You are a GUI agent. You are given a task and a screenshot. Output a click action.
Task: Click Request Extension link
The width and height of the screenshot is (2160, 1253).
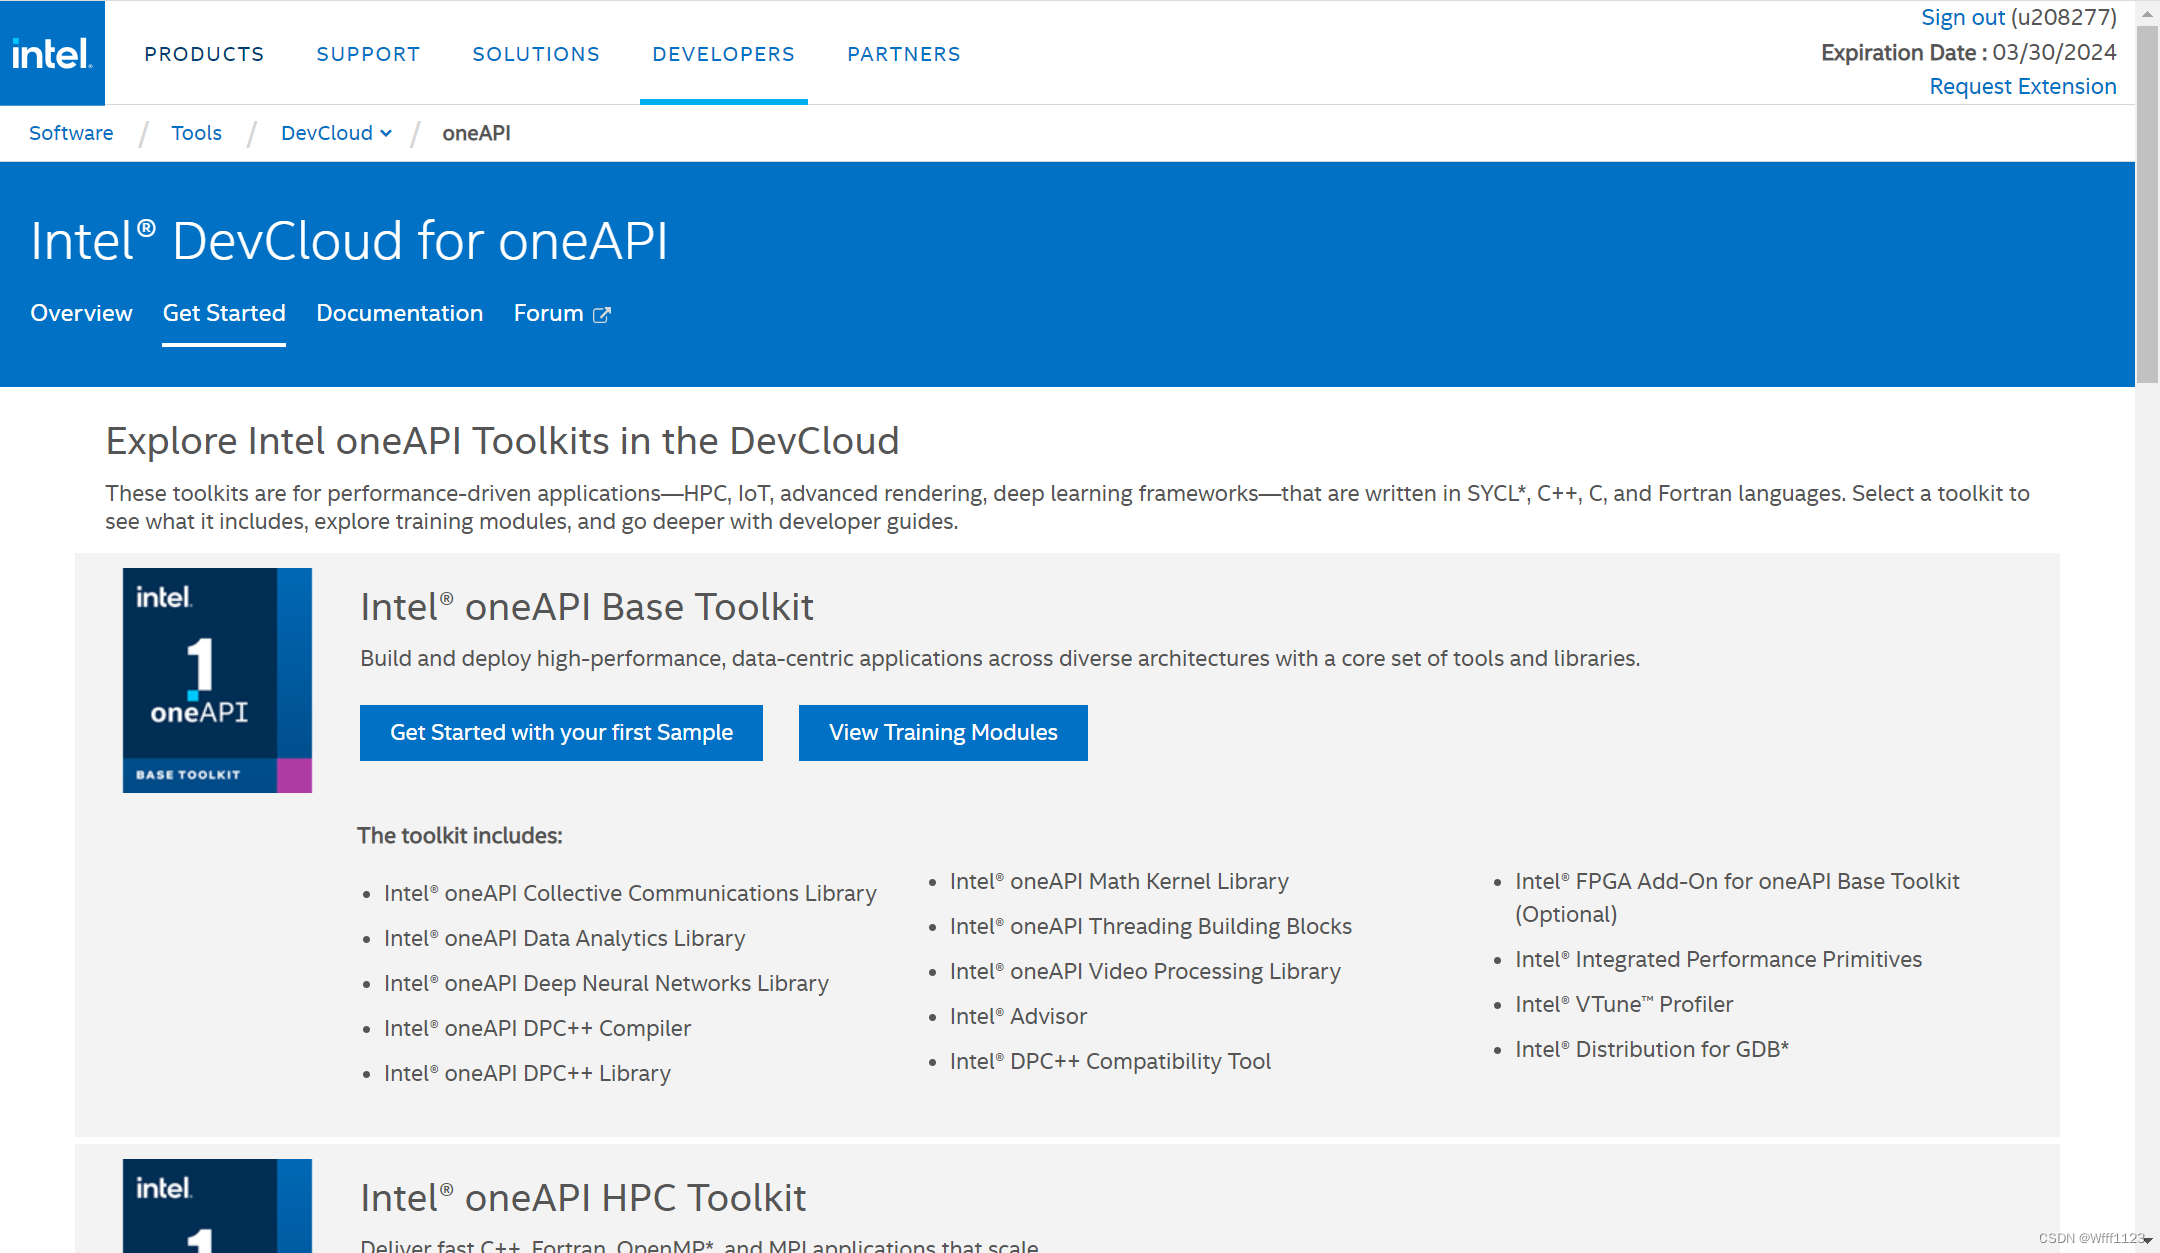(2022, 86)
